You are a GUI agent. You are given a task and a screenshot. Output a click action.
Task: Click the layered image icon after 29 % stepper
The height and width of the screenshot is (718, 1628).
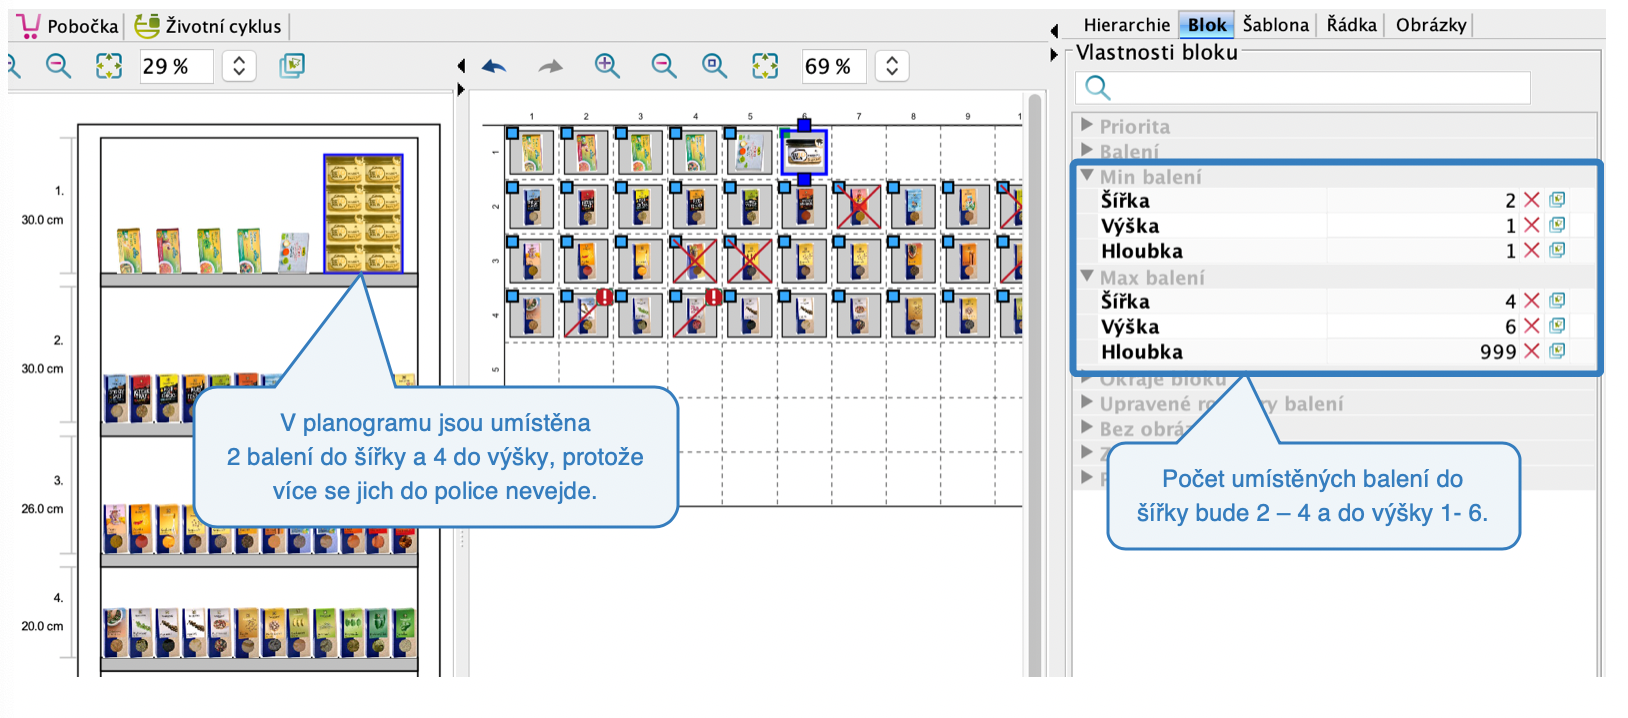pos(291,66)
